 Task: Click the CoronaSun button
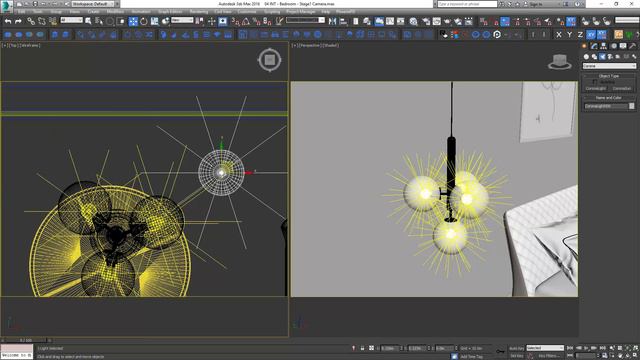[622, 89]
